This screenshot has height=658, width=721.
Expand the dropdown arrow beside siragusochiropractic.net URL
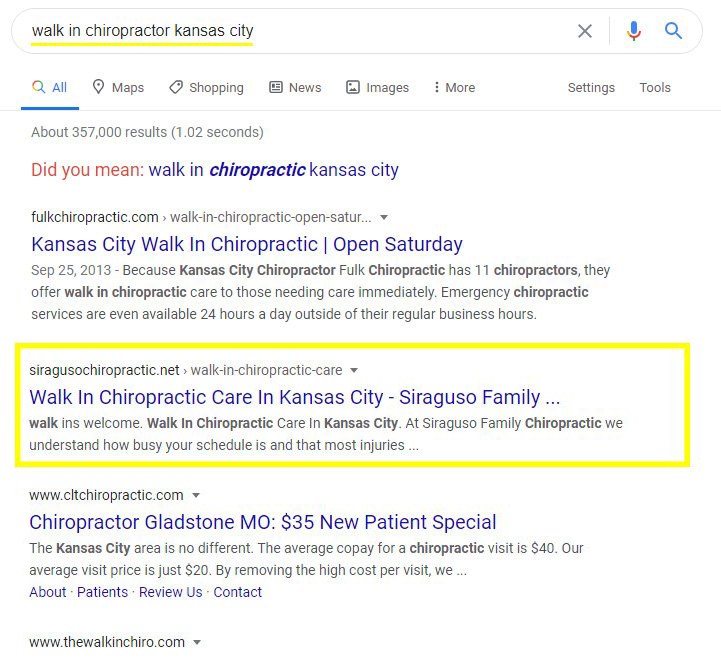tap(354, 370)
